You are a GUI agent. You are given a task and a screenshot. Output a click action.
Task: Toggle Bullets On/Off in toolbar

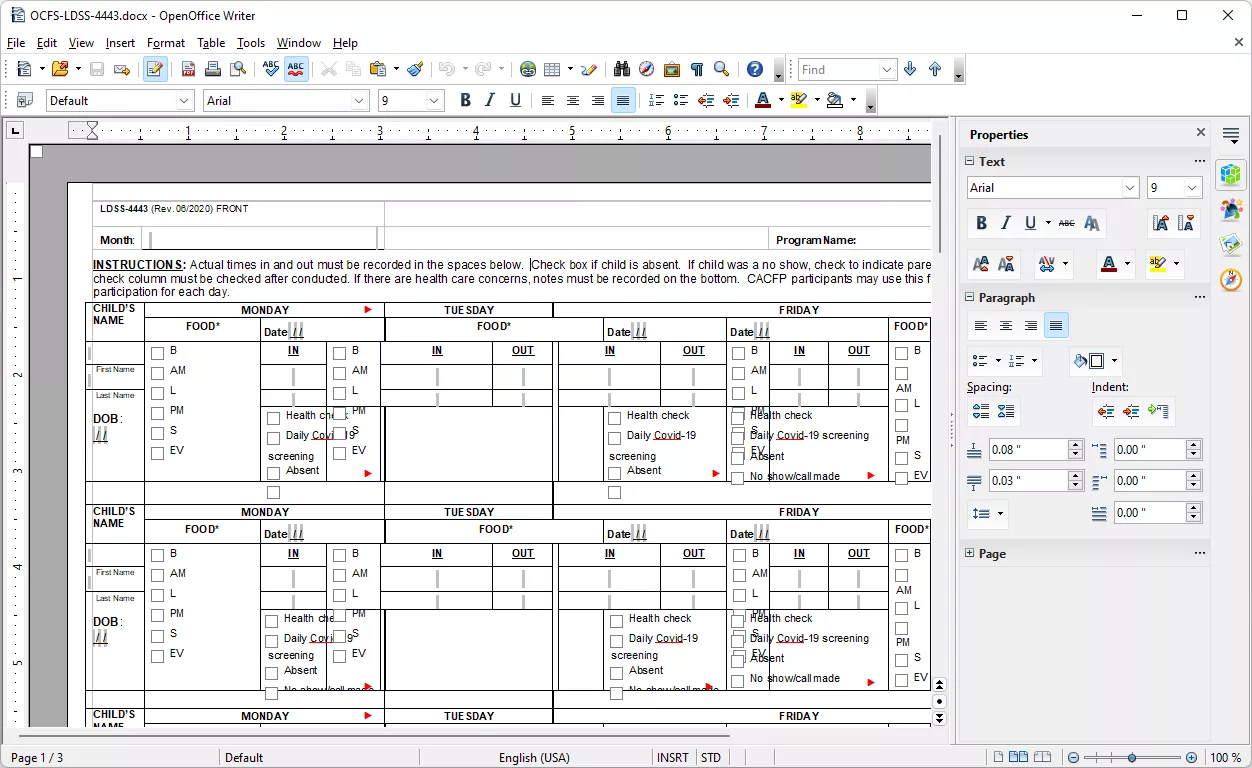(x=681, y=100)
